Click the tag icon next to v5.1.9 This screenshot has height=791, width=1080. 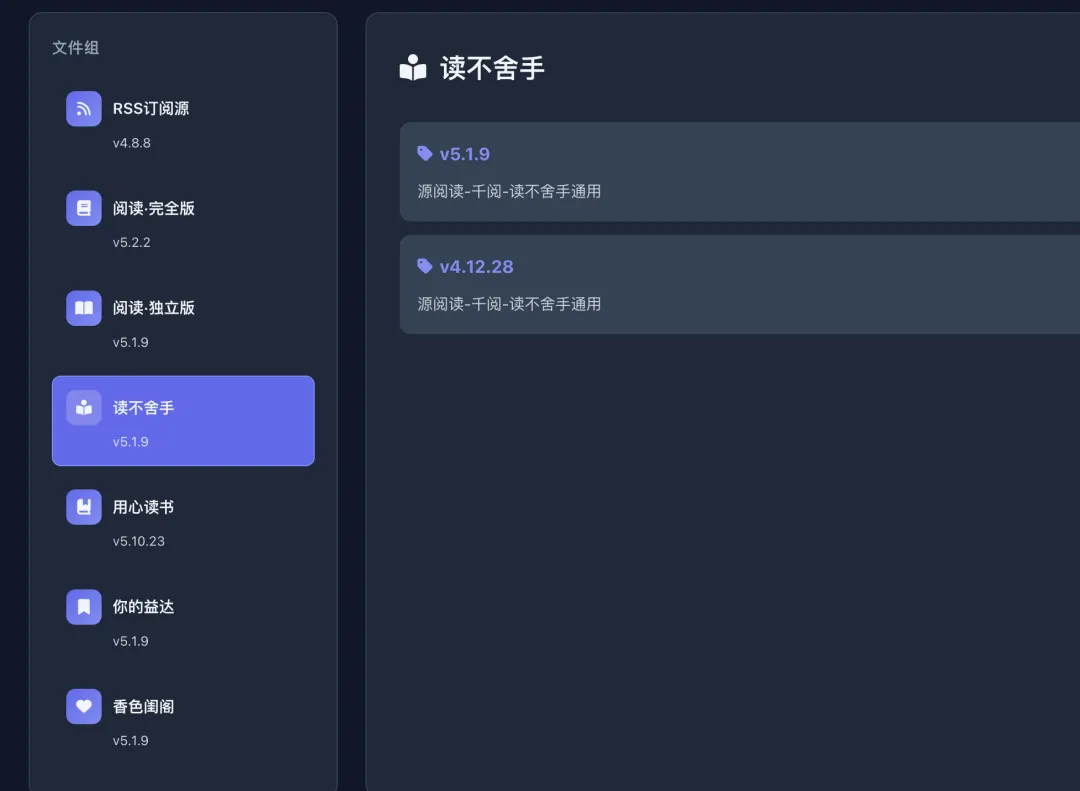(425, 154)
